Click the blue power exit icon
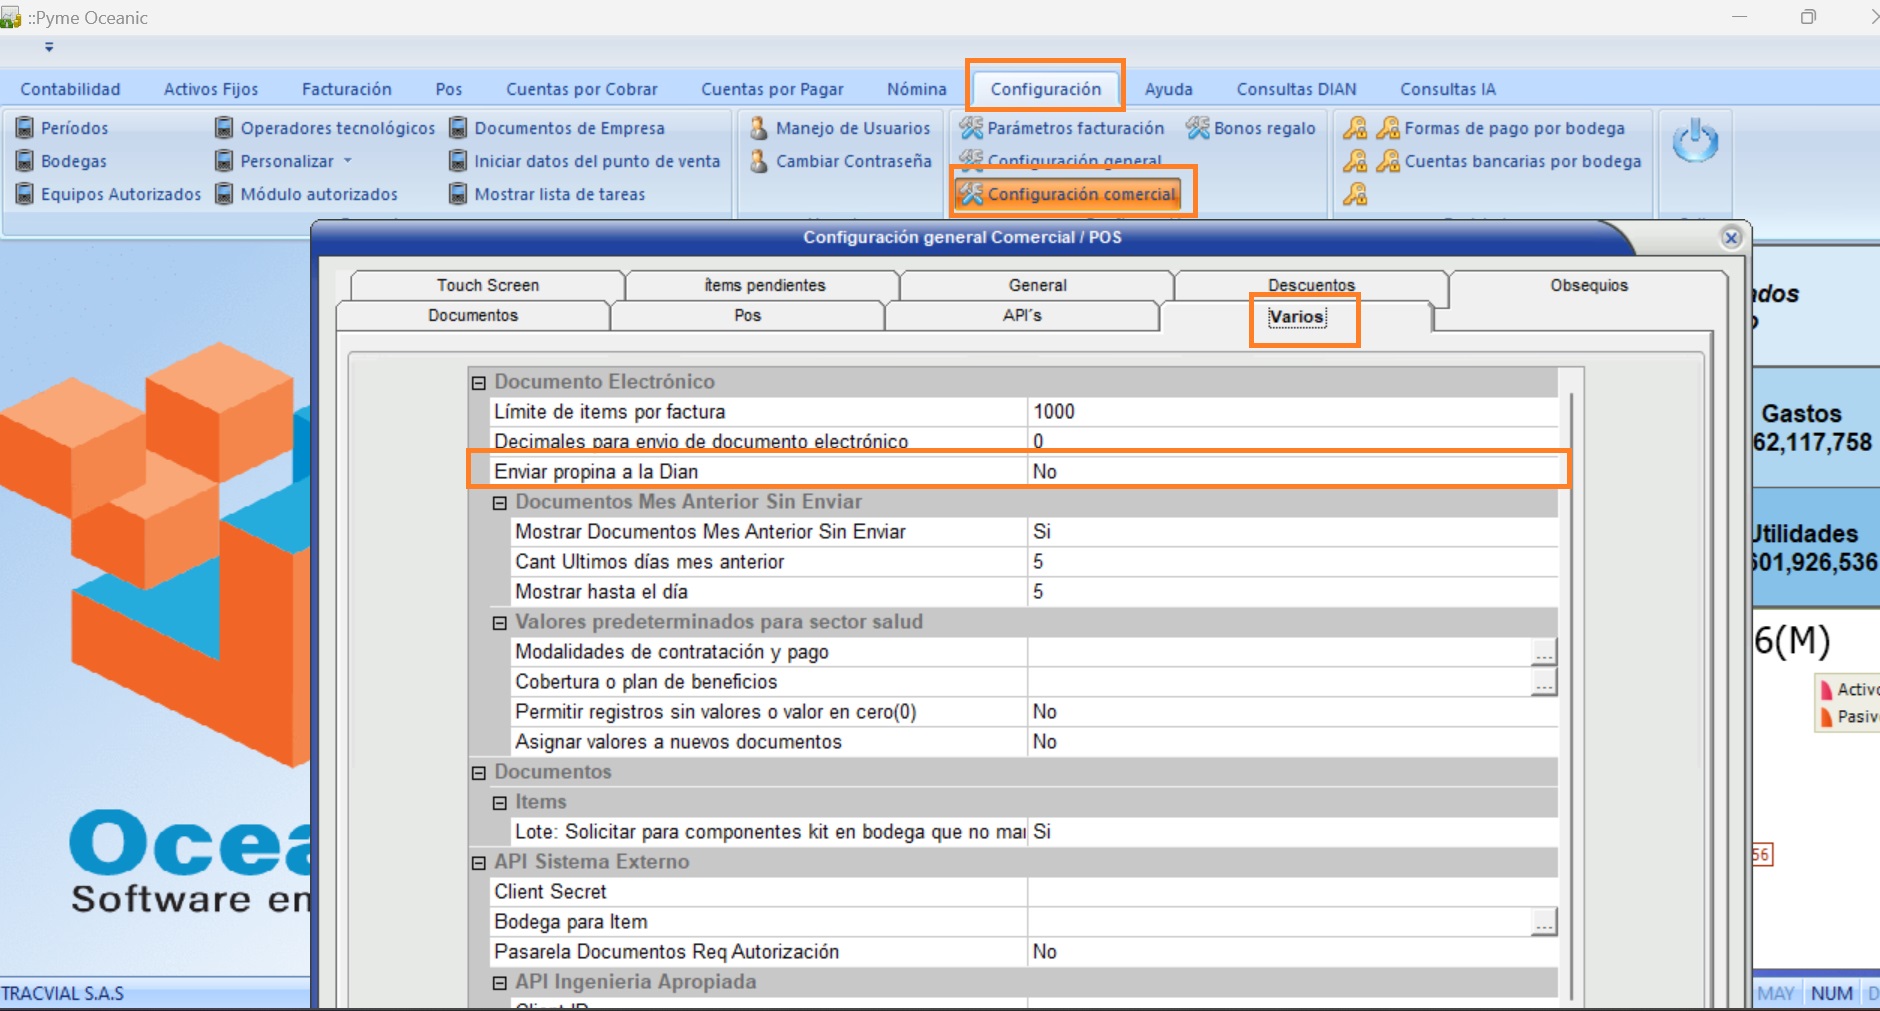Screen dimensions: 1880x1011 (1695, 142)
